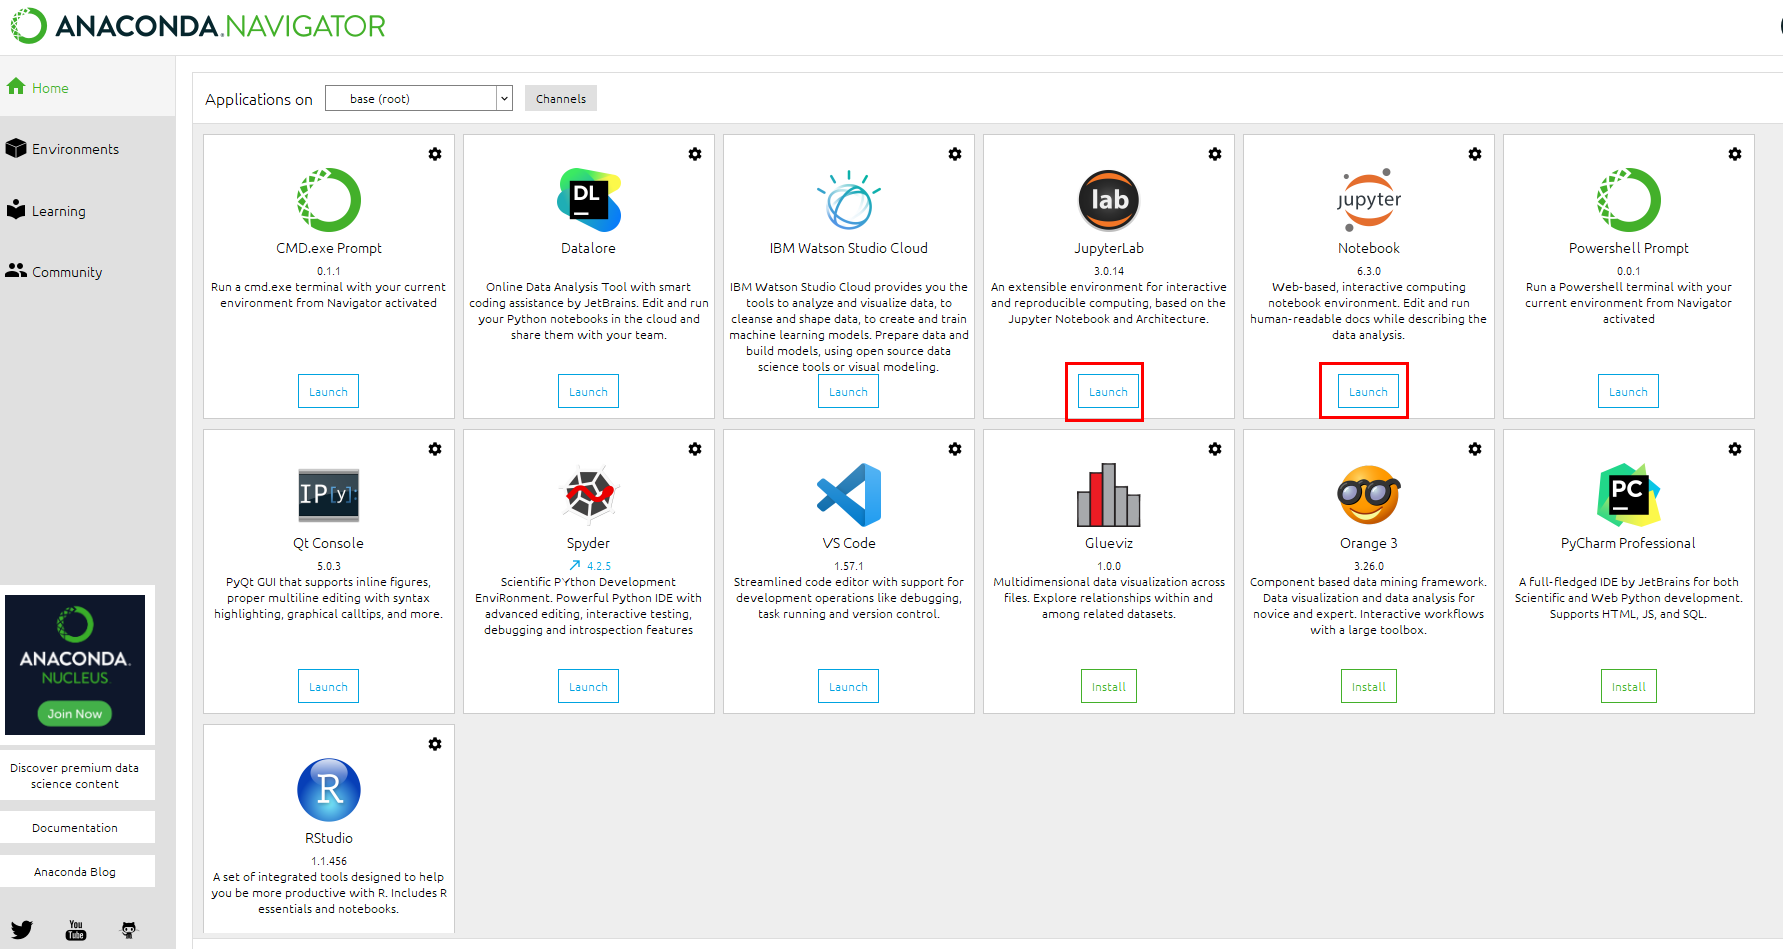Open the Twitter link icon

tap(22, 930)
